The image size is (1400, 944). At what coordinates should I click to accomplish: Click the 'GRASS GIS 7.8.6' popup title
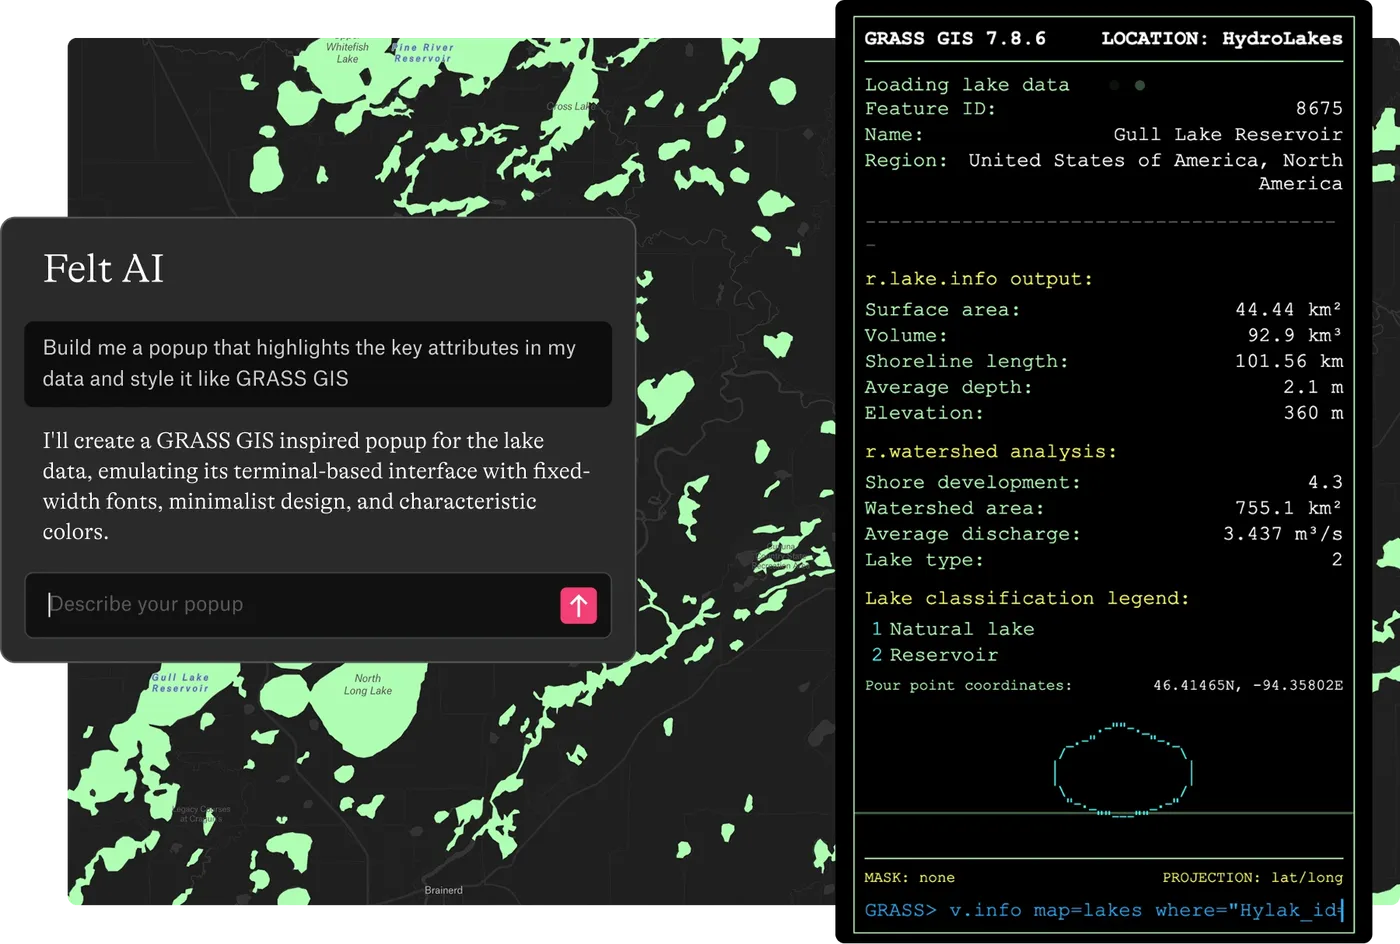[955, 38]
